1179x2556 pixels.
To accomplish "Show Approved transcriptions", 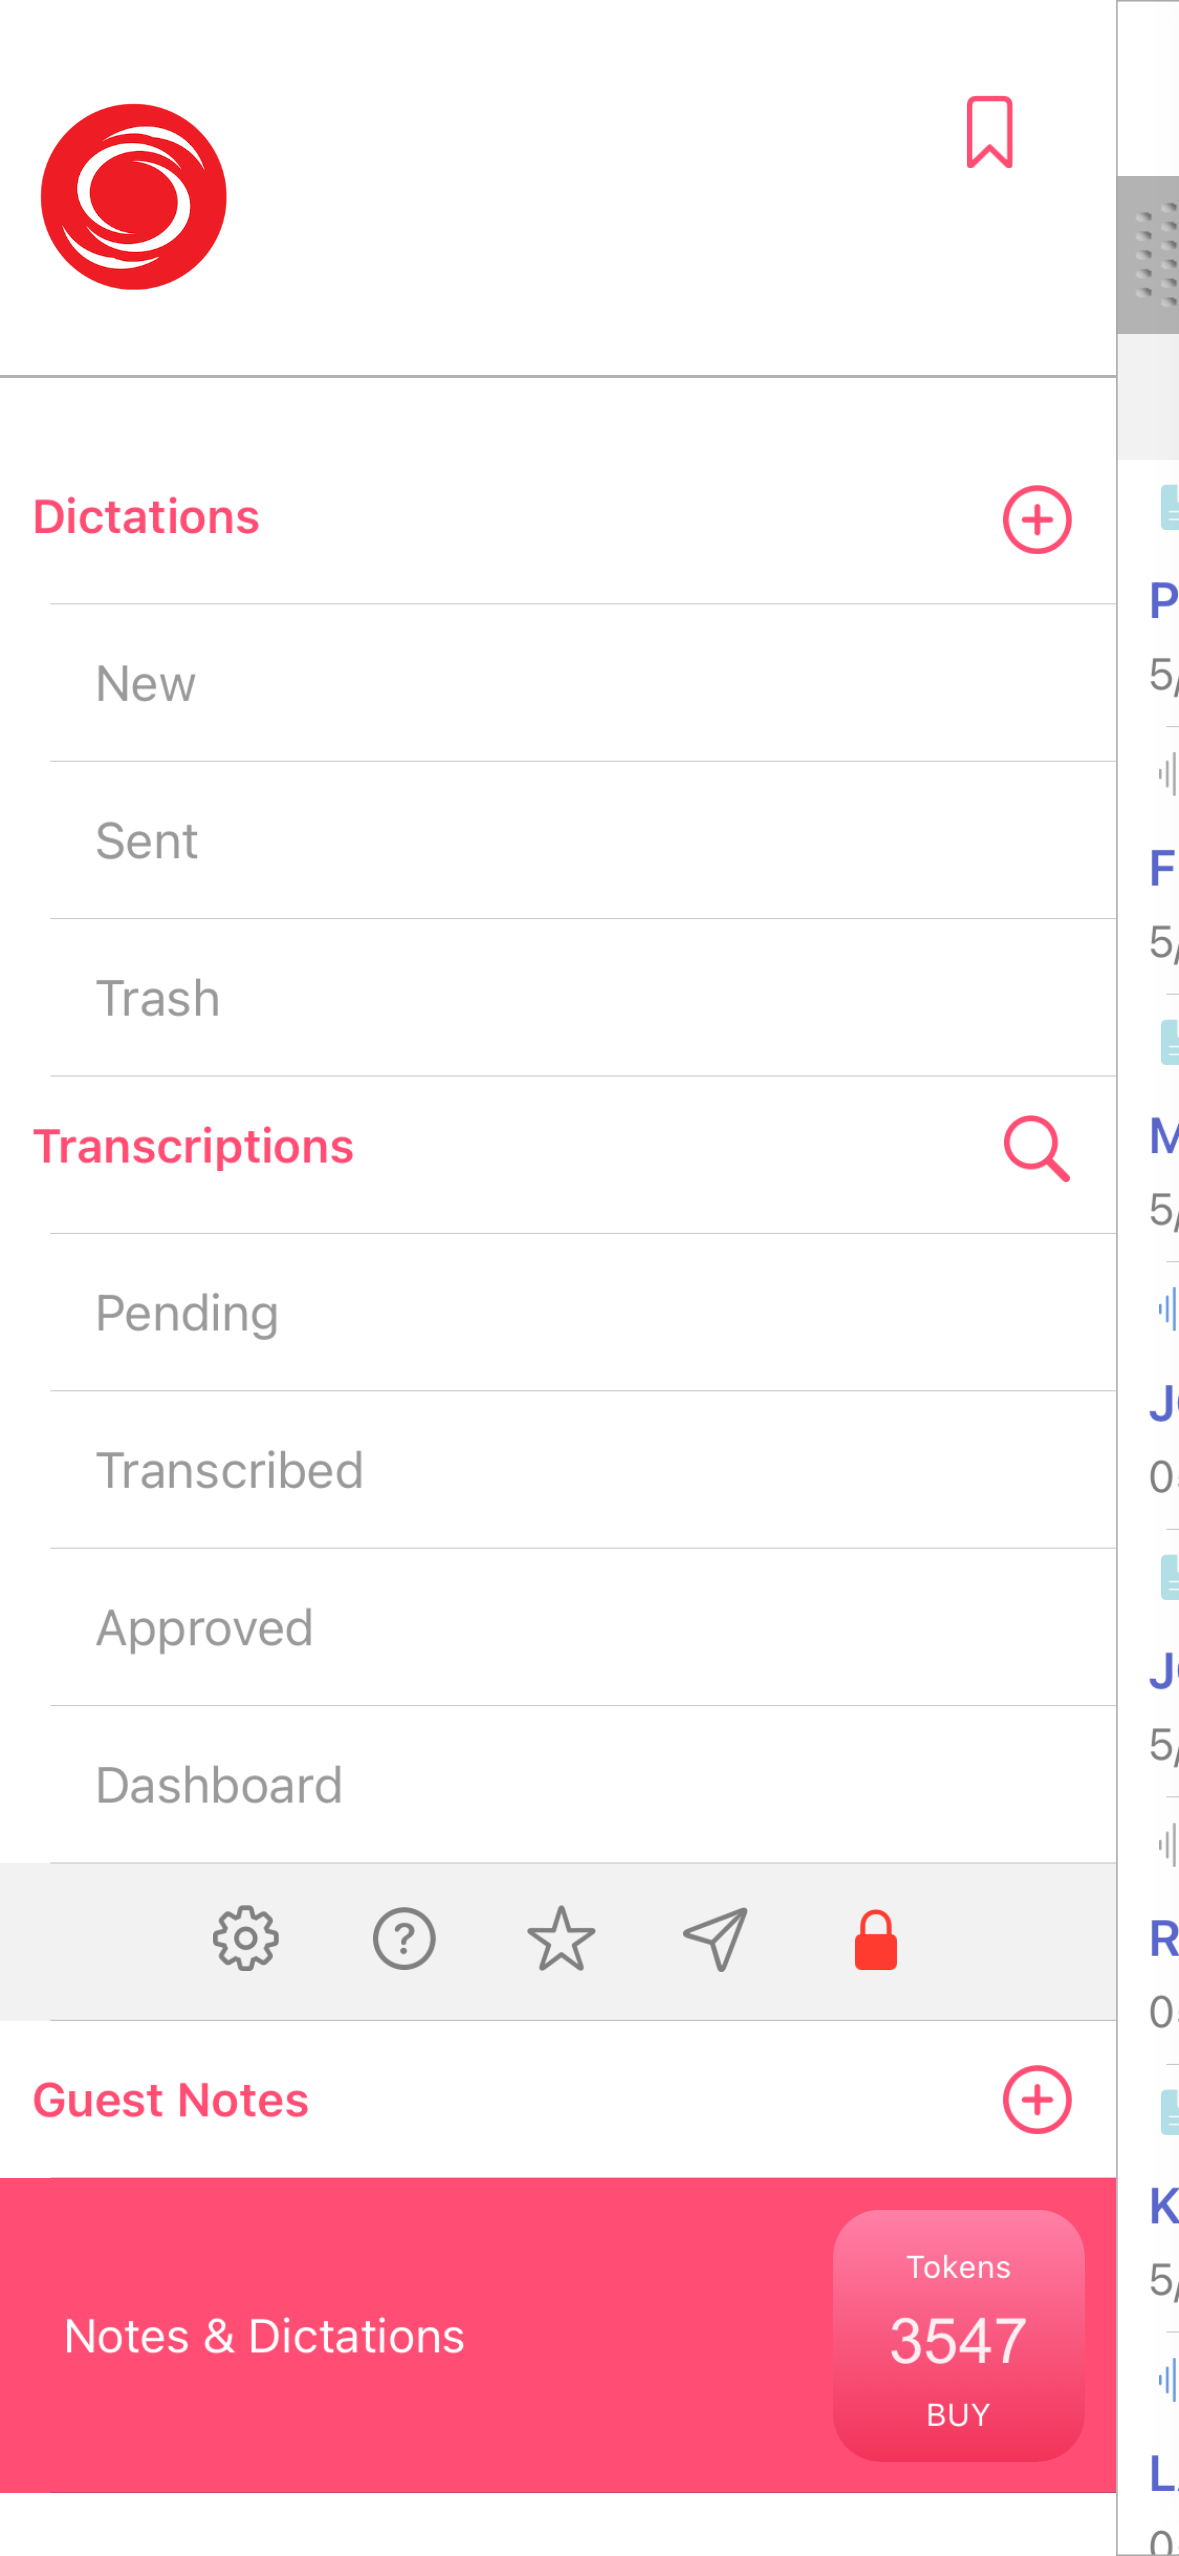I will click(x=205, y=1628).
